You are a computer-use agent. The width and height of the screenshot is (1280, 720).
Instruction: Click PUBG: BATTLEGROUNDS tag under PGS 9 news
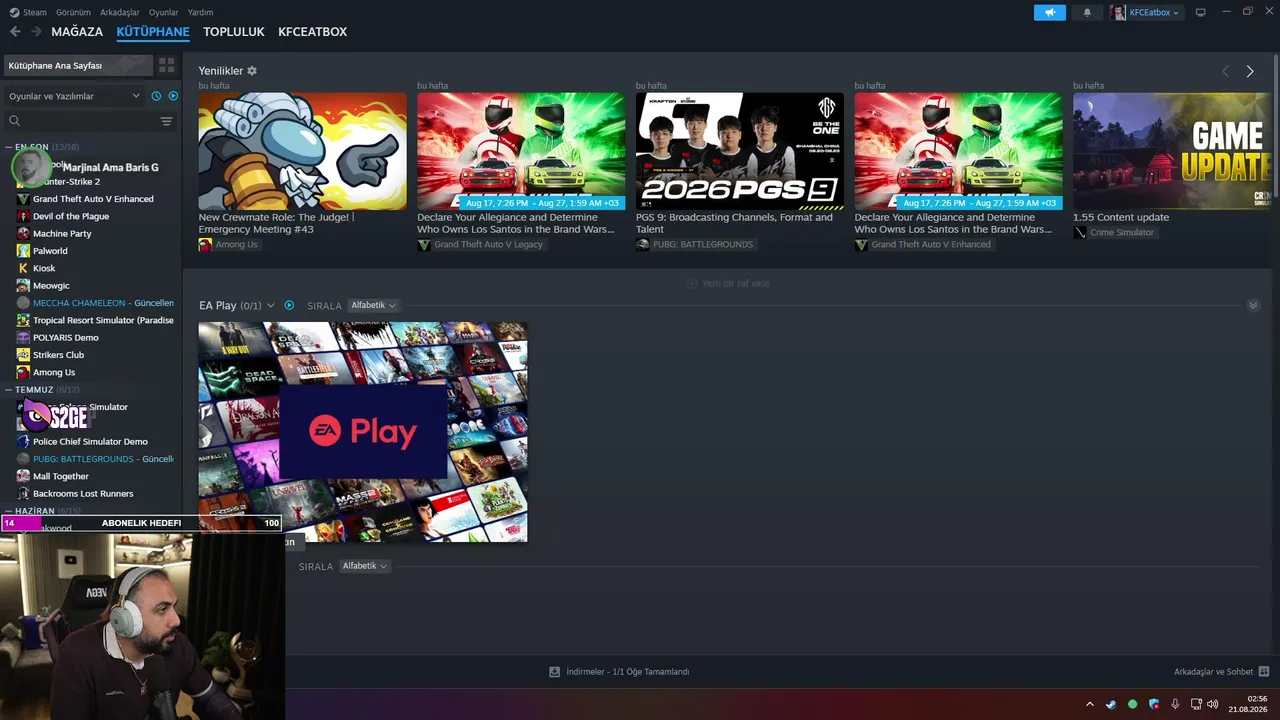pyautogui.click(x=695, y=244)
